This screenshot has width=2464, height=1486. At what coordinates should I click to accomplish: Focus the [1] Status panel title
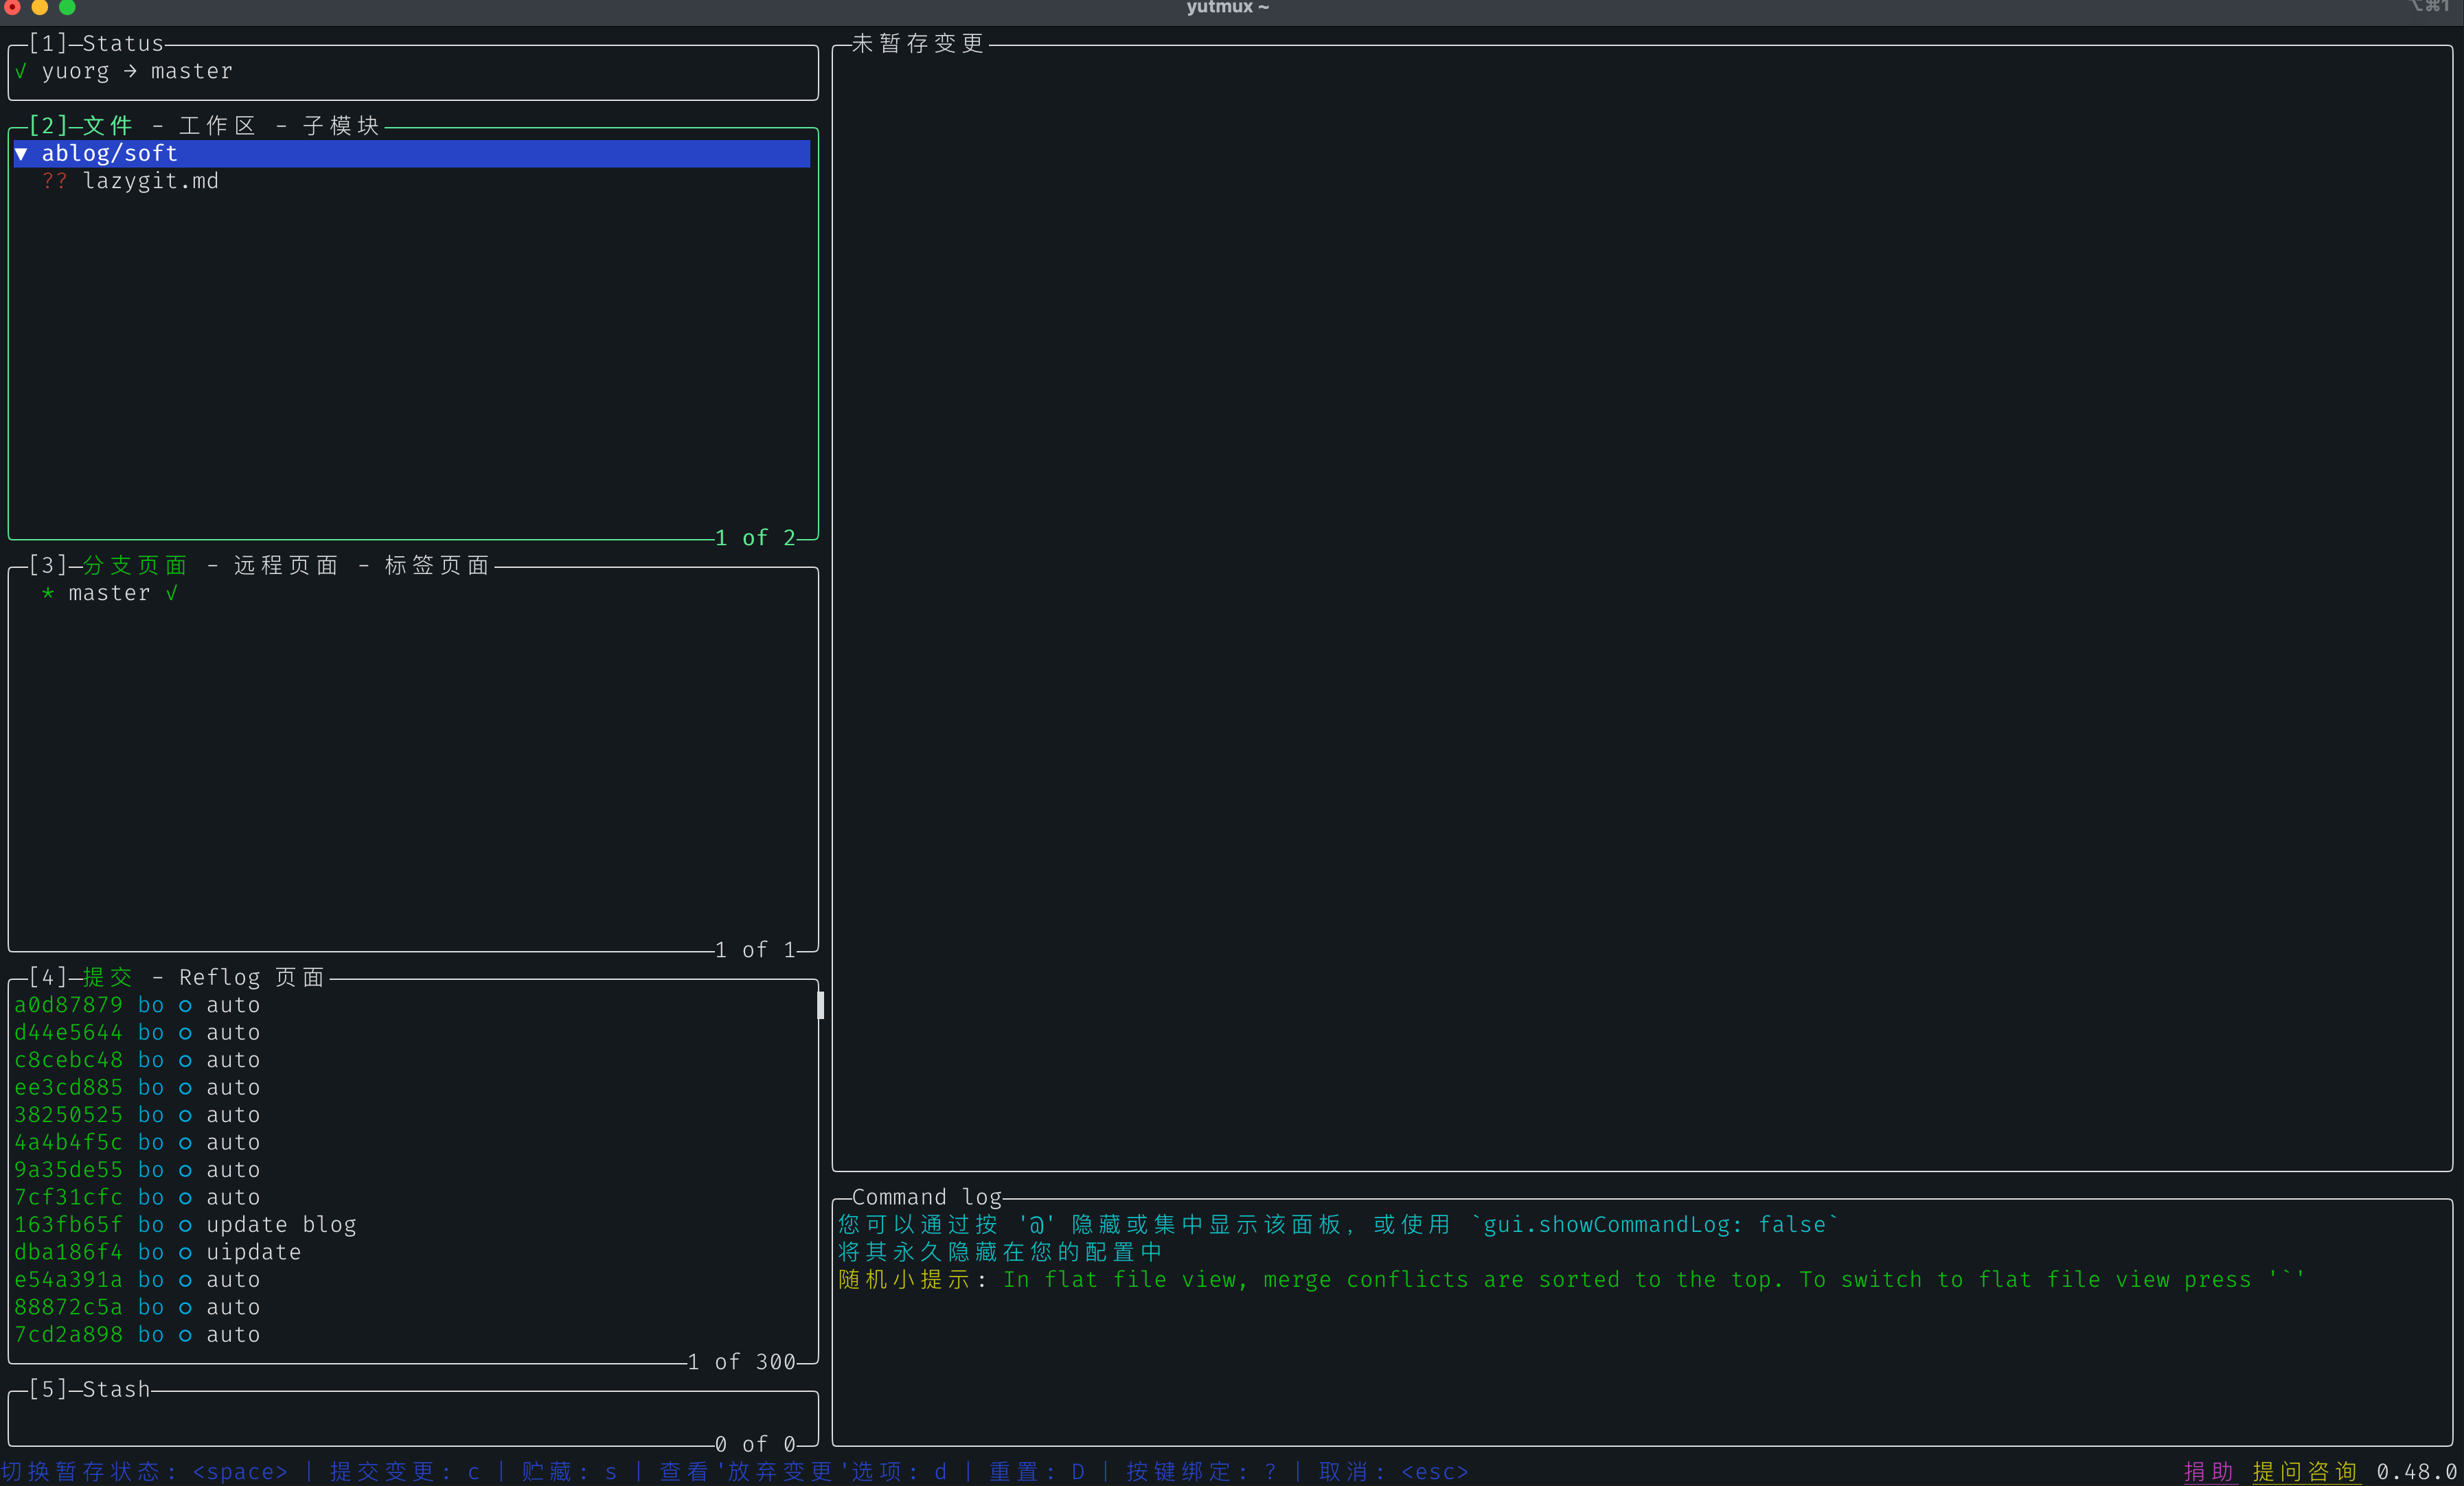(96, 44)
